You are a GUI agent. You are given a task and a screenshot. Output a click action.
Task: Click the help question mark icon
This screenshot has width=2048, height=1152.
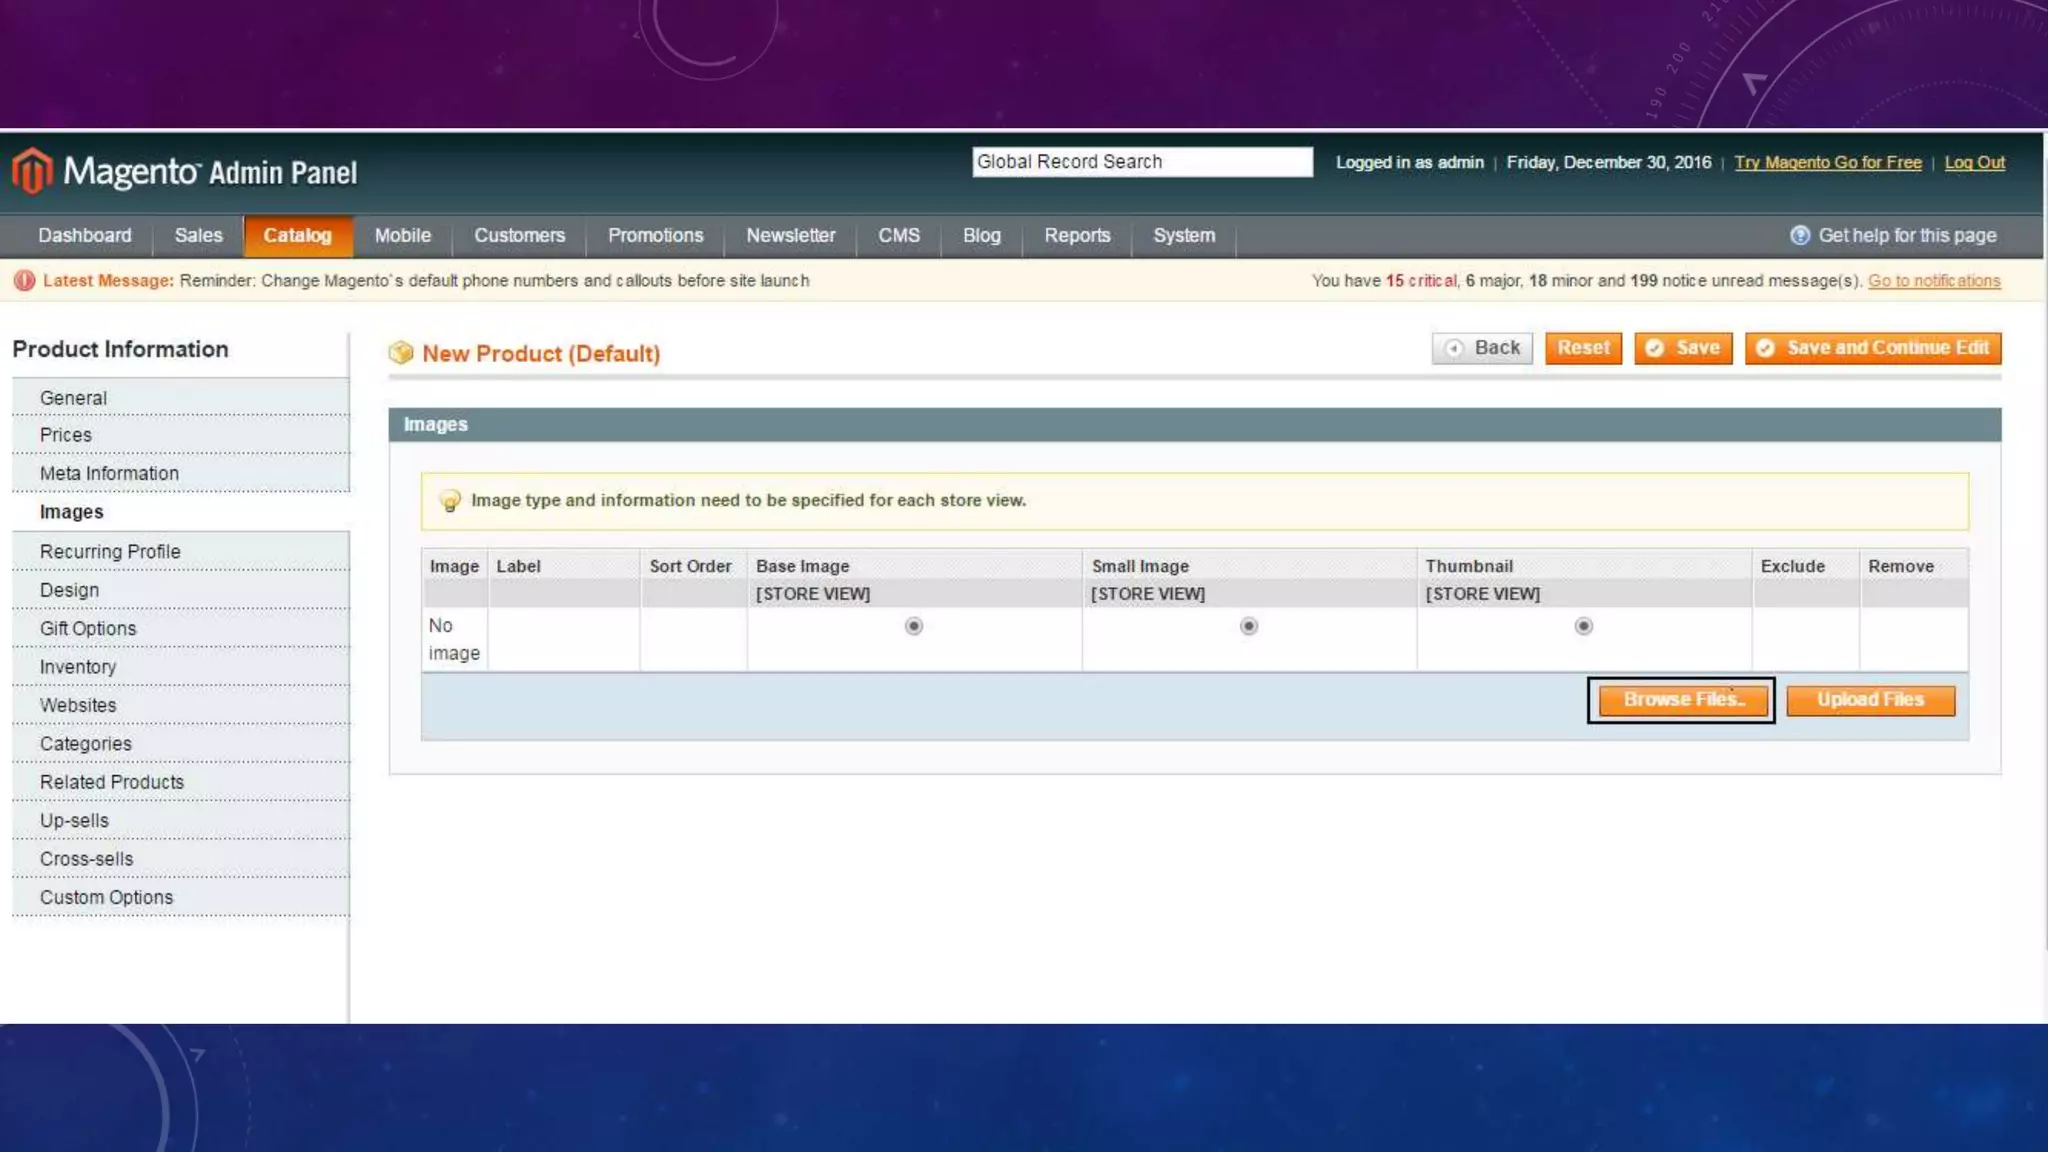click(1800, 236)
